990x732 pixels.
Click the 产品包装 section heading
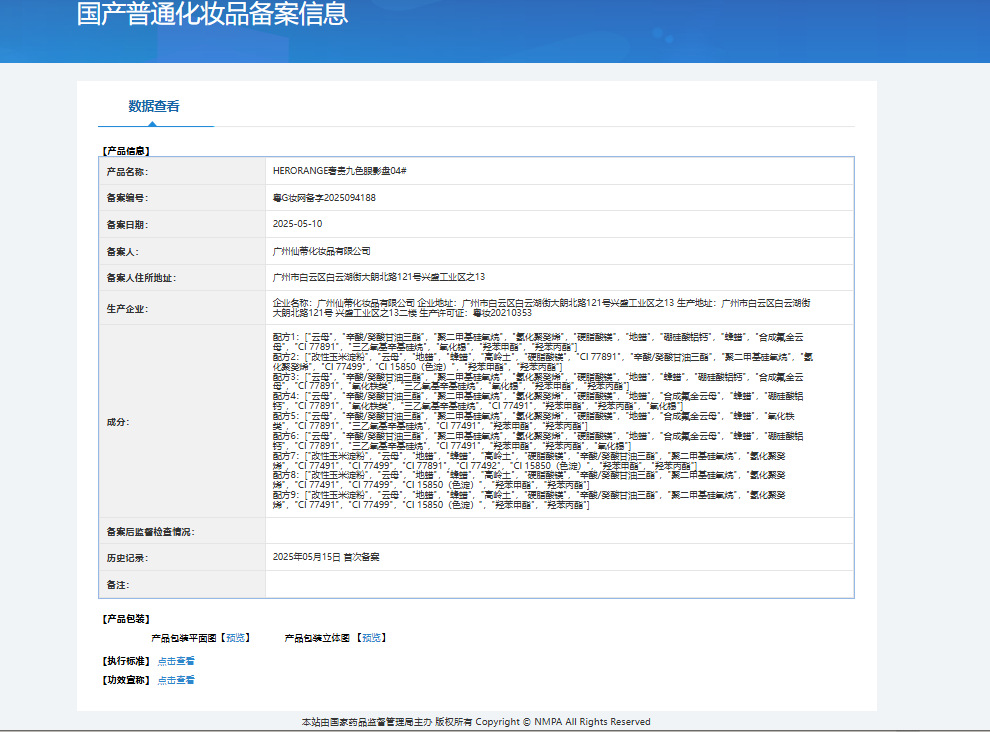click(126, 619)
